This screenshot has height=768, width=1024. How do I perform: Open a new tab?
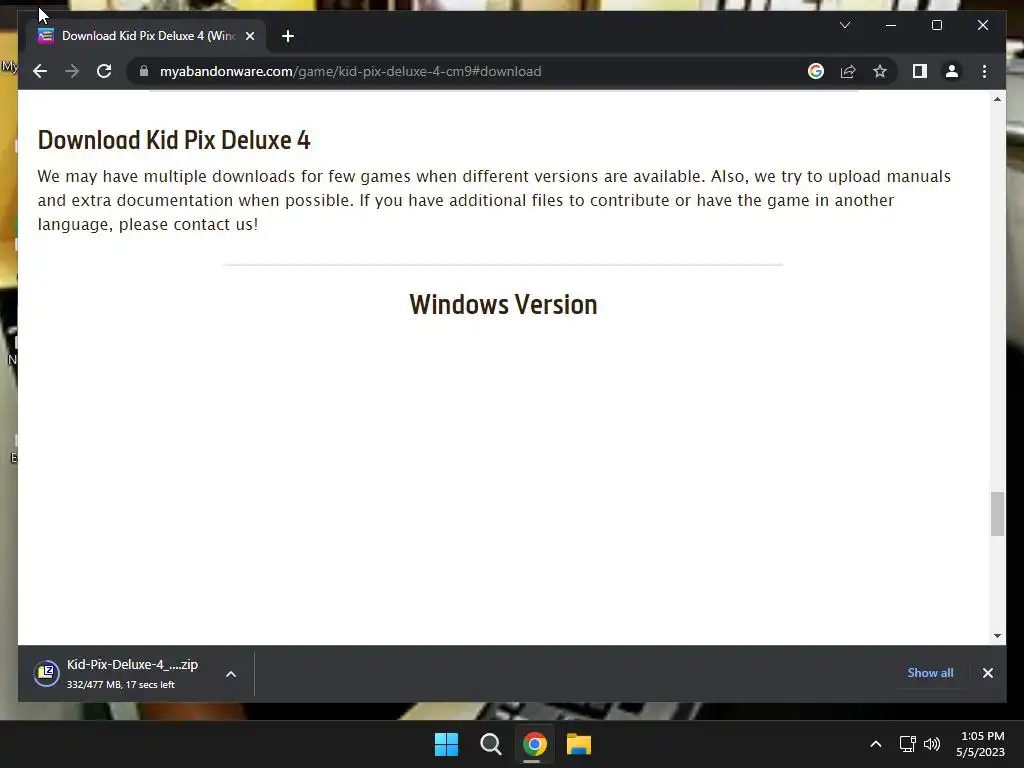[287, 36]
